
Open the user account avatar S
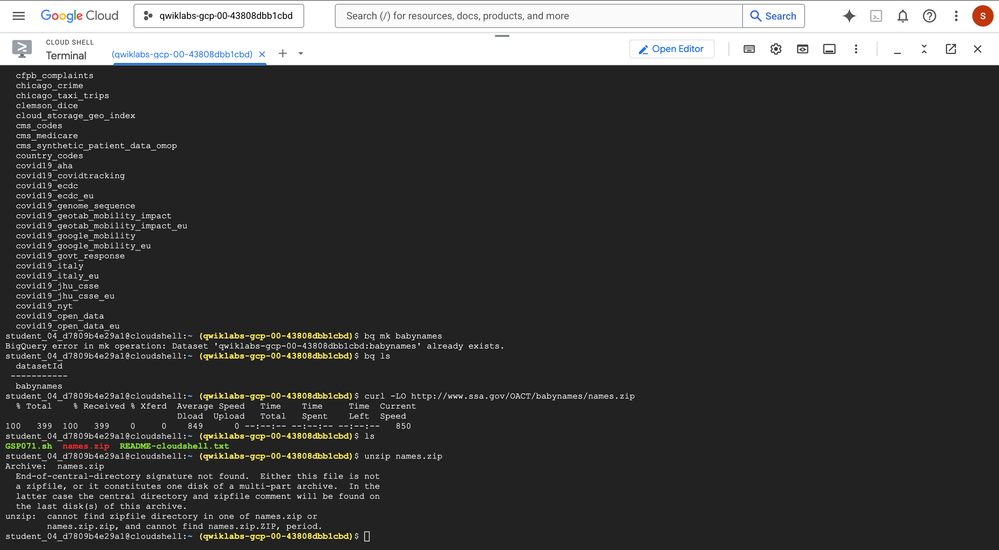point(982,17)
